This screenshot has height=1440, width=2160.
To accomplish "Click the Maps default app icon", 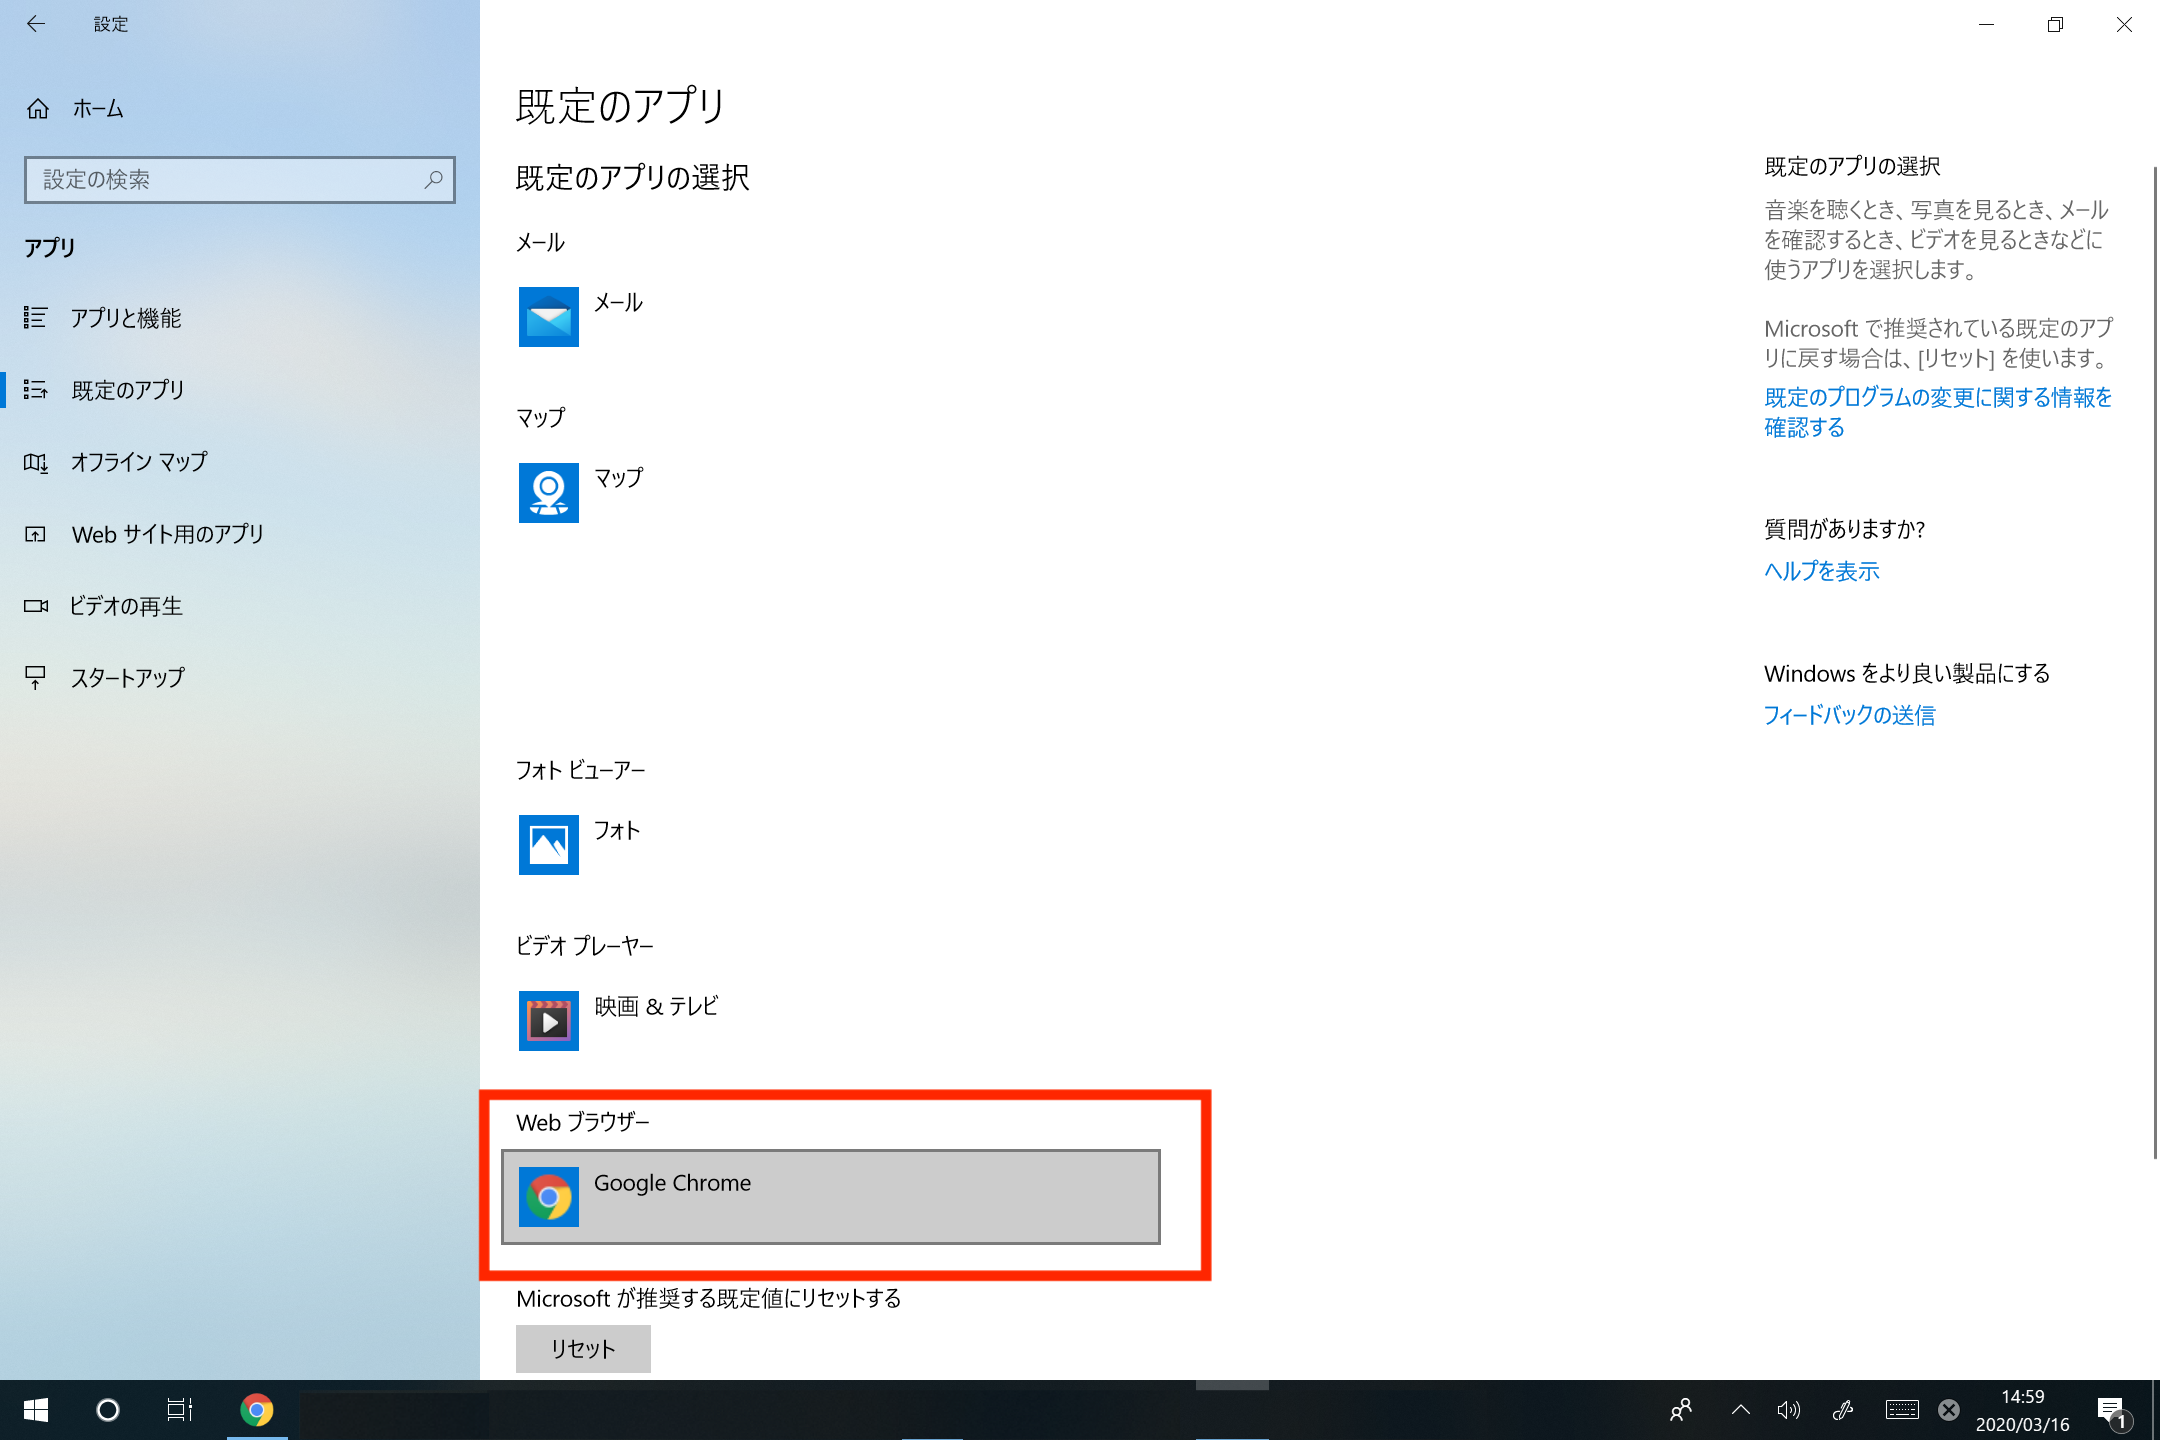I will point(548,493).
